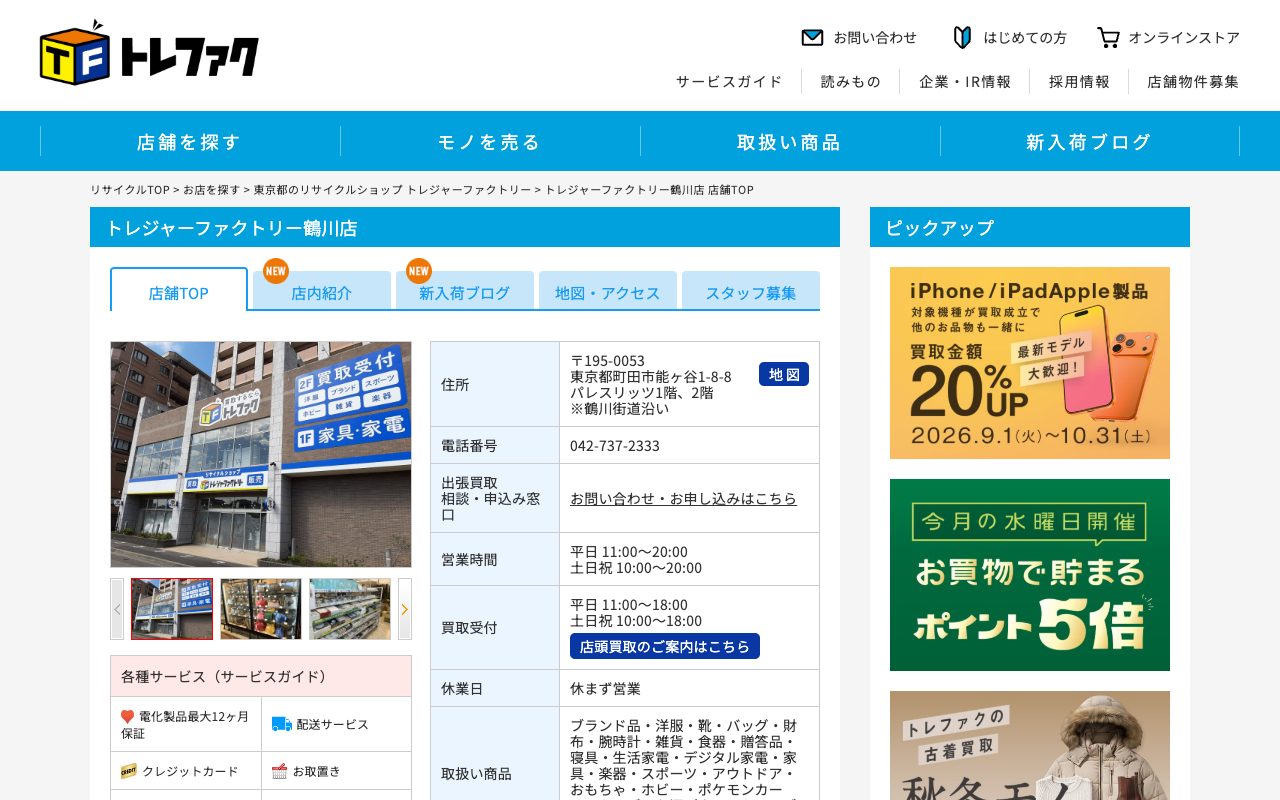Click リサイクルTOP breadcrumb link
This screenshot has height=800, width=1280.
pos(130,189)
